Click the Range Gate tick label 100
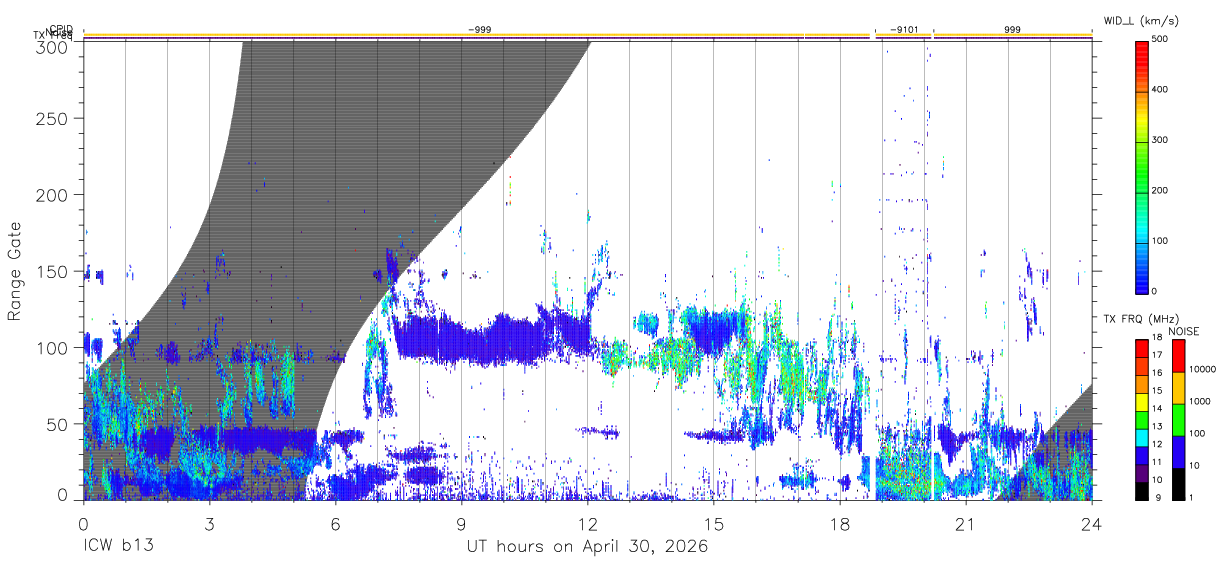 click(53, 347)
